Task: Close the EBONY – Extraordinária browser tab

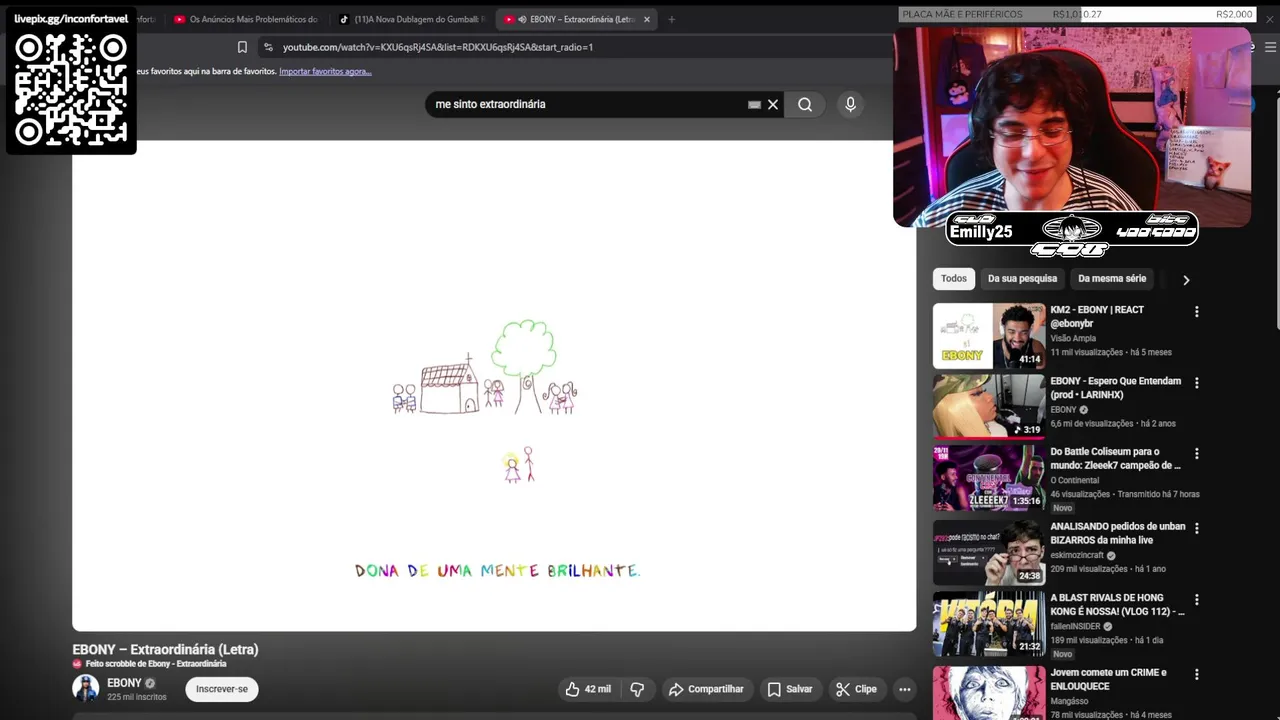Action: click(647, 19)
